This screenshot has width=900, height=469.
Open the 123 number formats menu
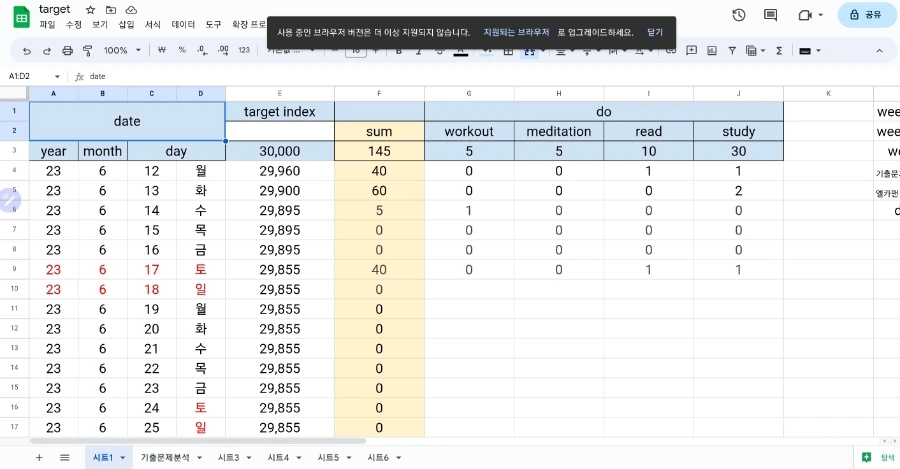(244, 51)
